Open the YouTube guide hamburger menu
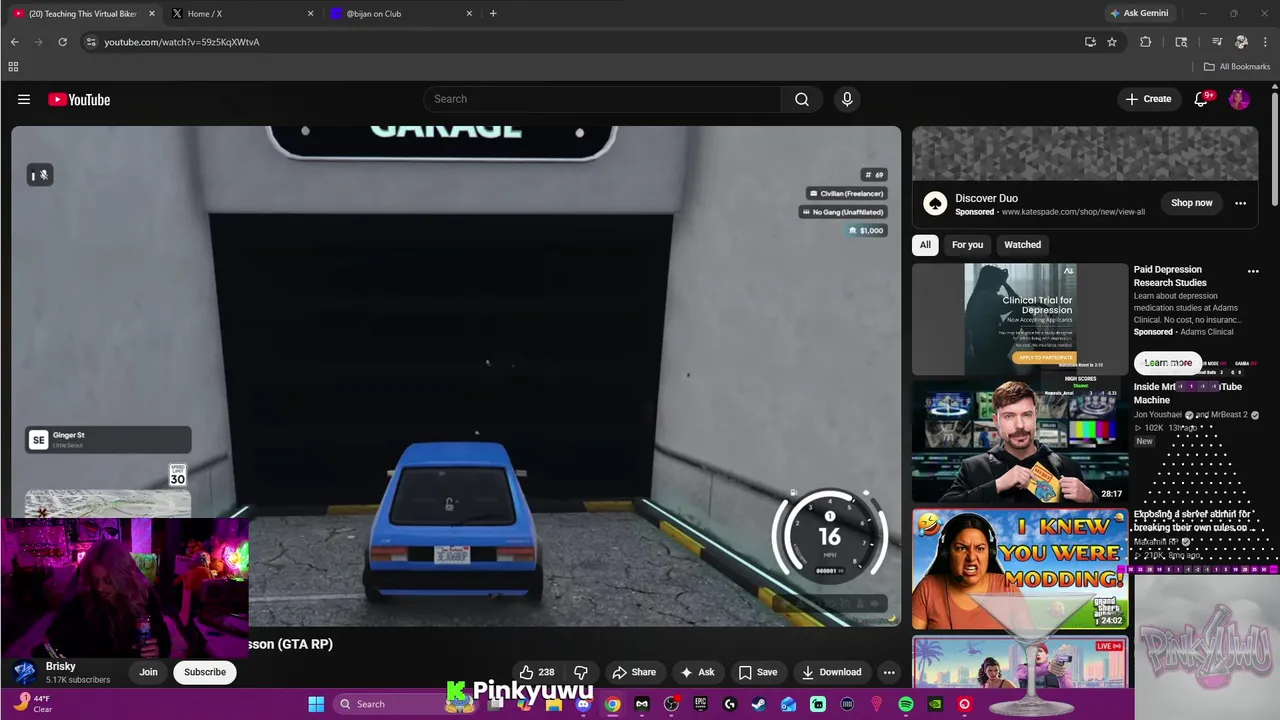1280x720 pixels. click(24, 99)
